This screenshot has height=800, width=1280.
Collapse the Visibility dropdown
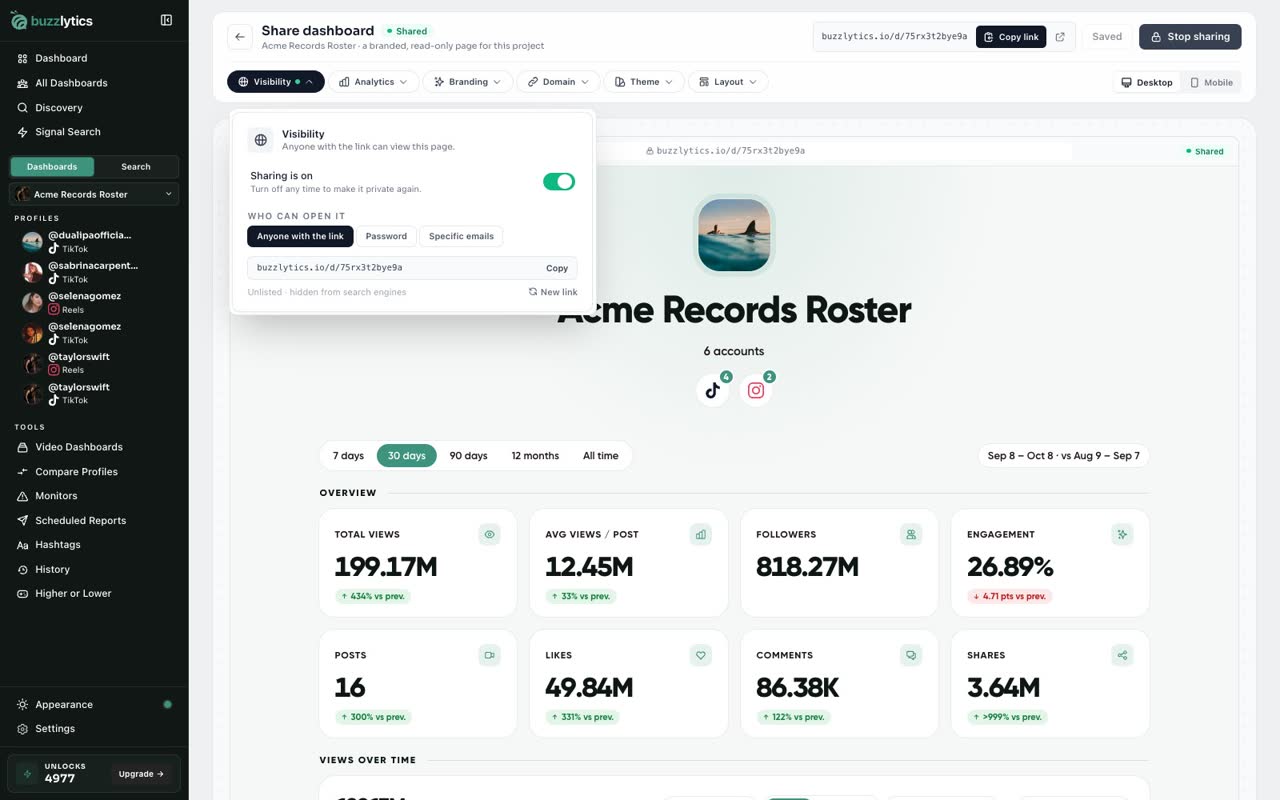(x=276, y=82)
